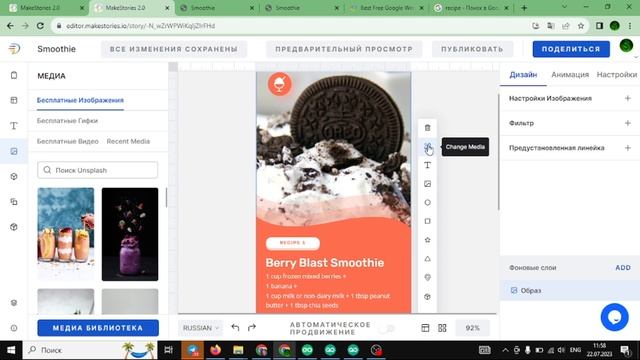Open the templates panel in left sidebar
The height and width of the screenshot is (360, 640).
(x=14, y=100)
